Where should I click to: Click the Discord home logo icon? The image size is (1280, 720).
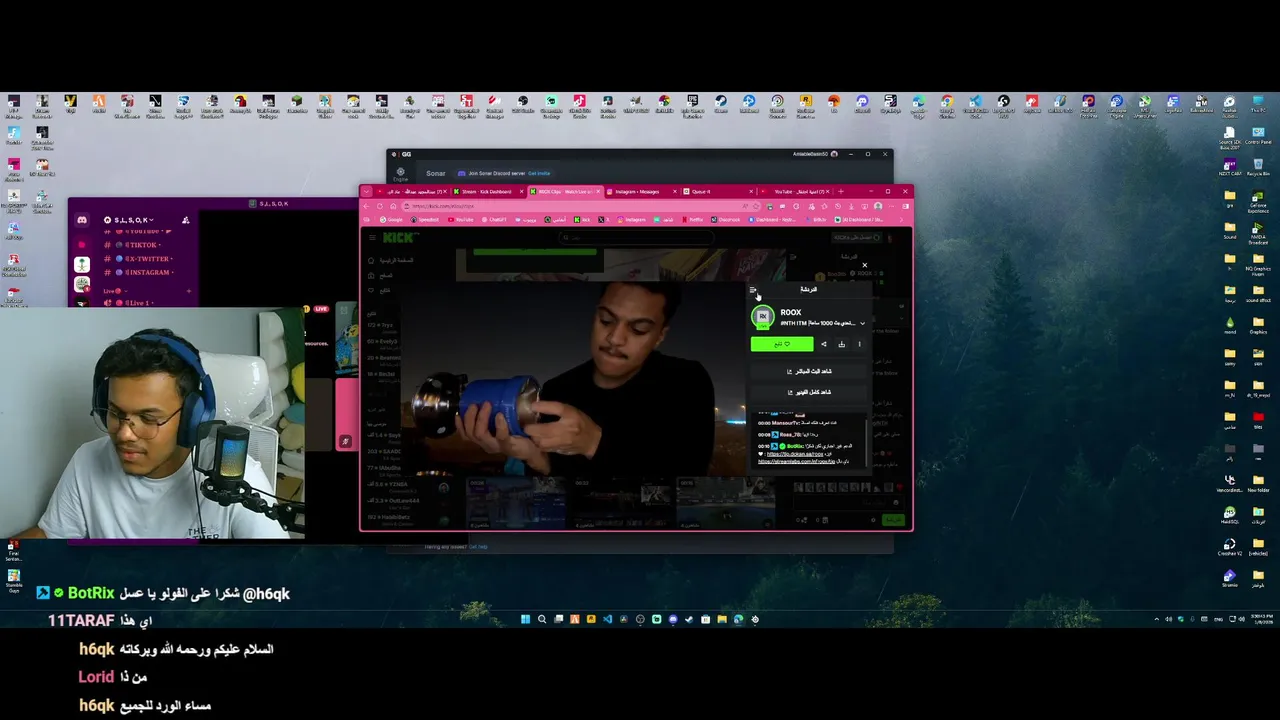pyautogui.click(x=82, y=220)
